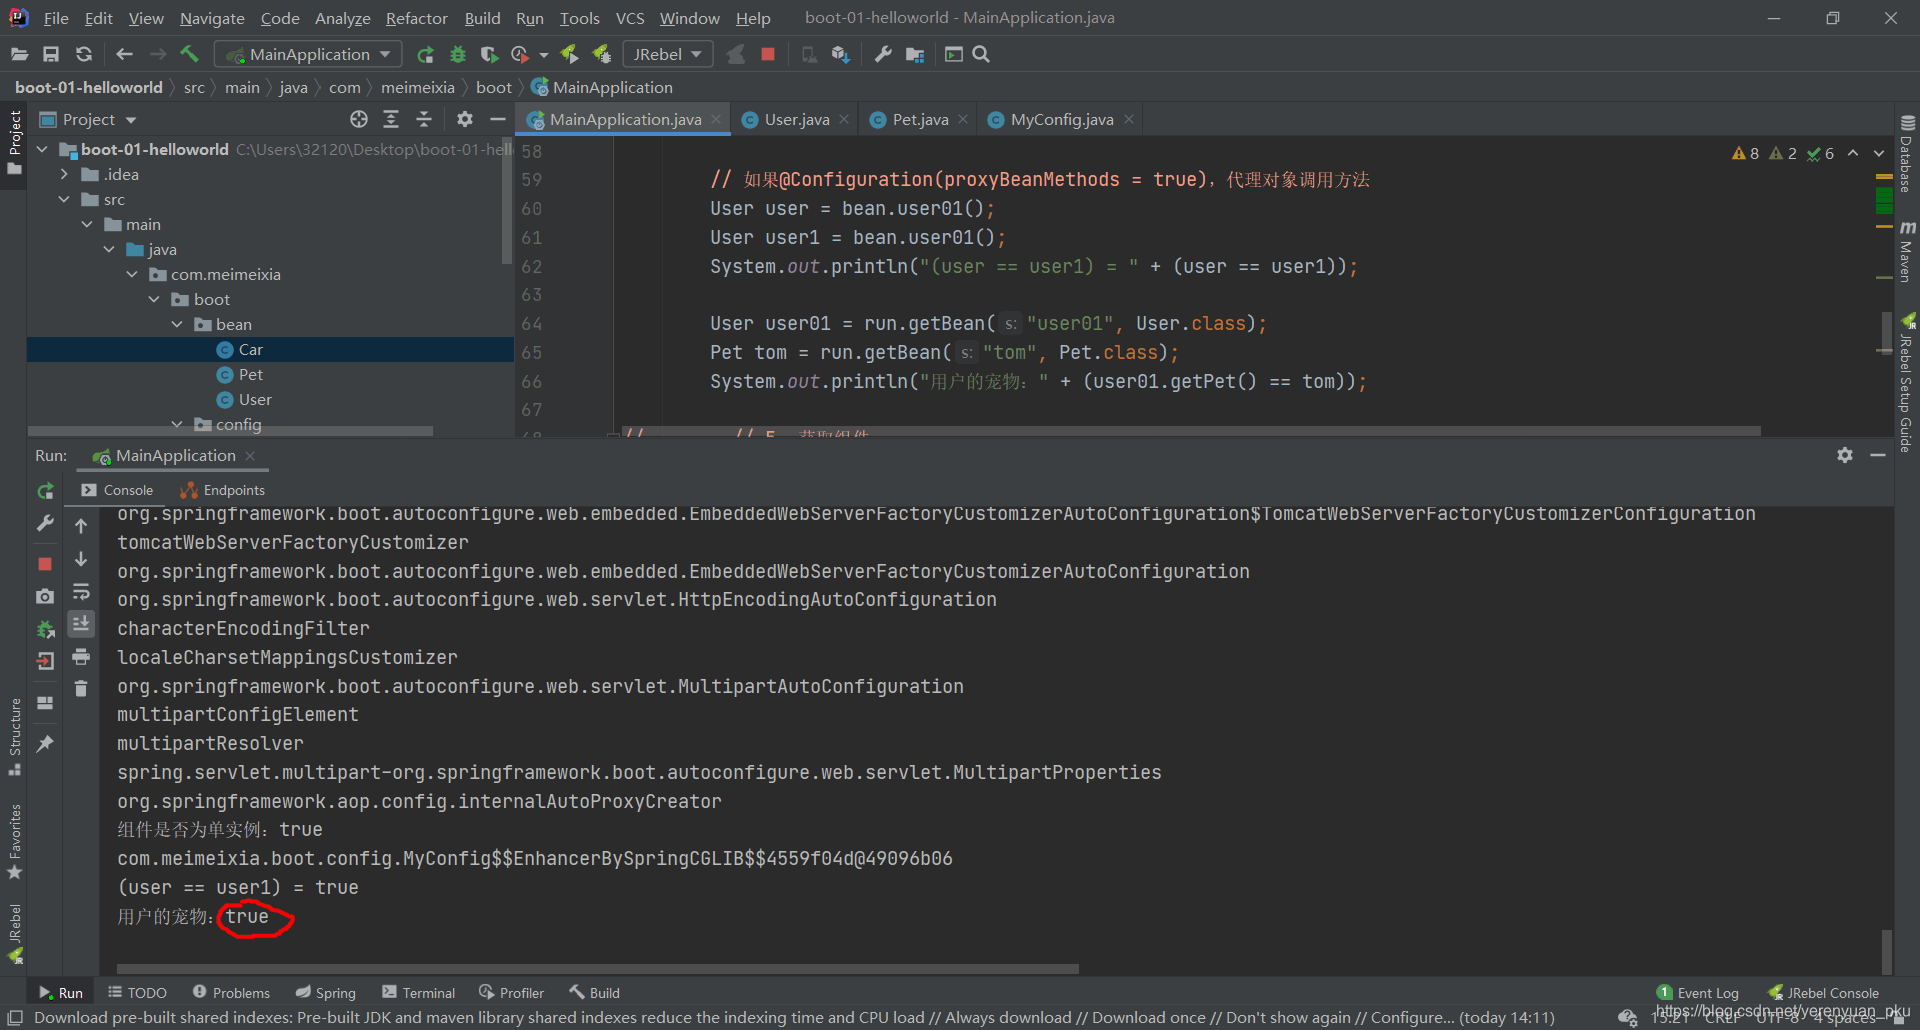The image size is (1920, 1030).
Task: Collapse all in Project panel
Action: pos(424,119)
